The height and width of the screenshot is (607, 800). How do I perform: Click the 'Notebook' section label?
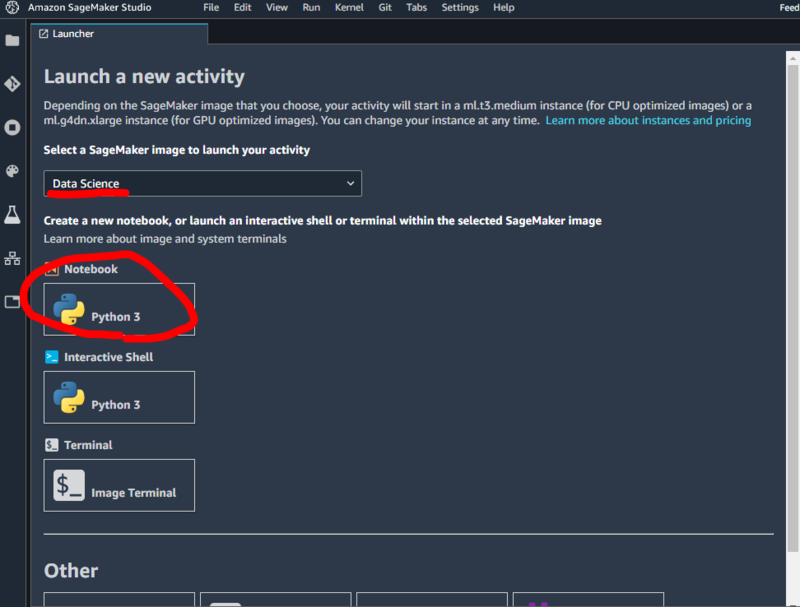click(x=91, y=269)
